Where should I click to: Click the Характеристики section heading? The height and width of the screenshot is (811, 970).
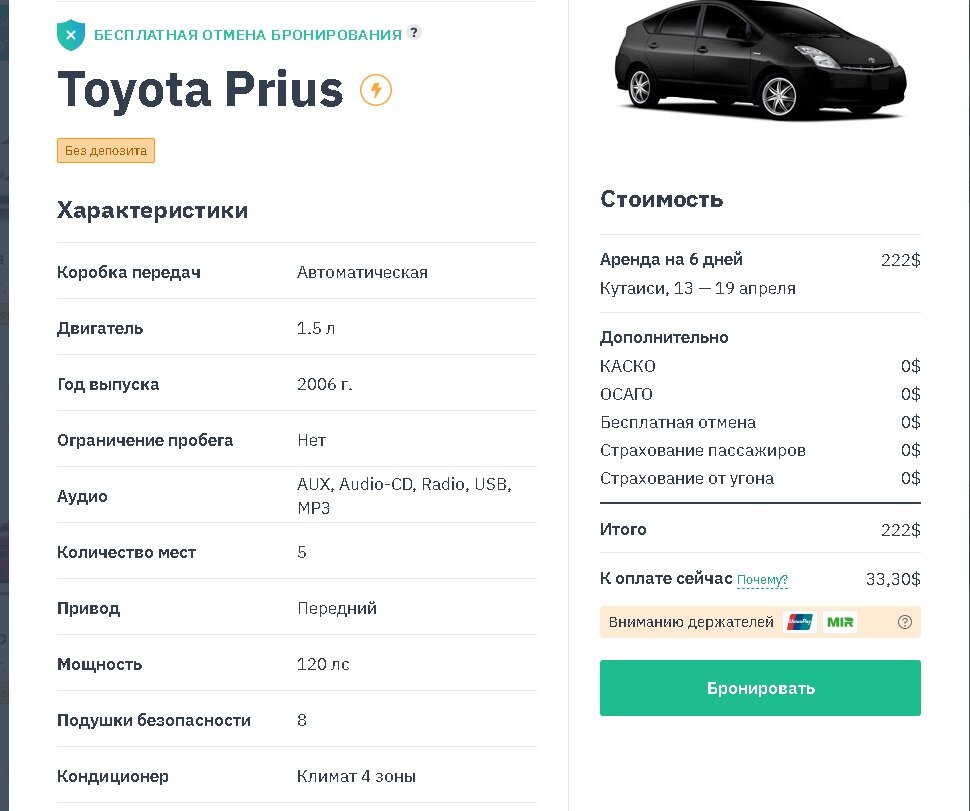click(152, 211)
